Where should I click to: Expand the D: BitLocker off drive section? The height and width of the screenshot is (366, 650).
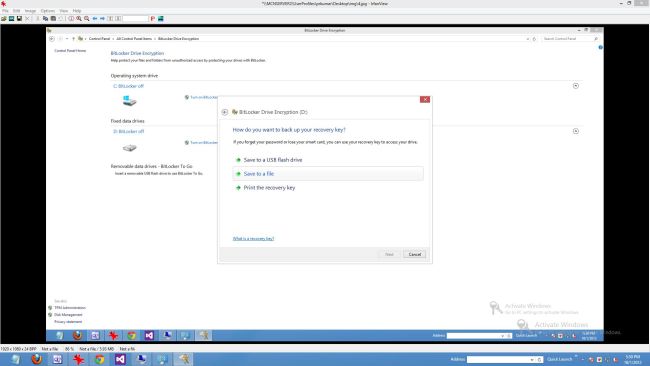pos(576,131)
